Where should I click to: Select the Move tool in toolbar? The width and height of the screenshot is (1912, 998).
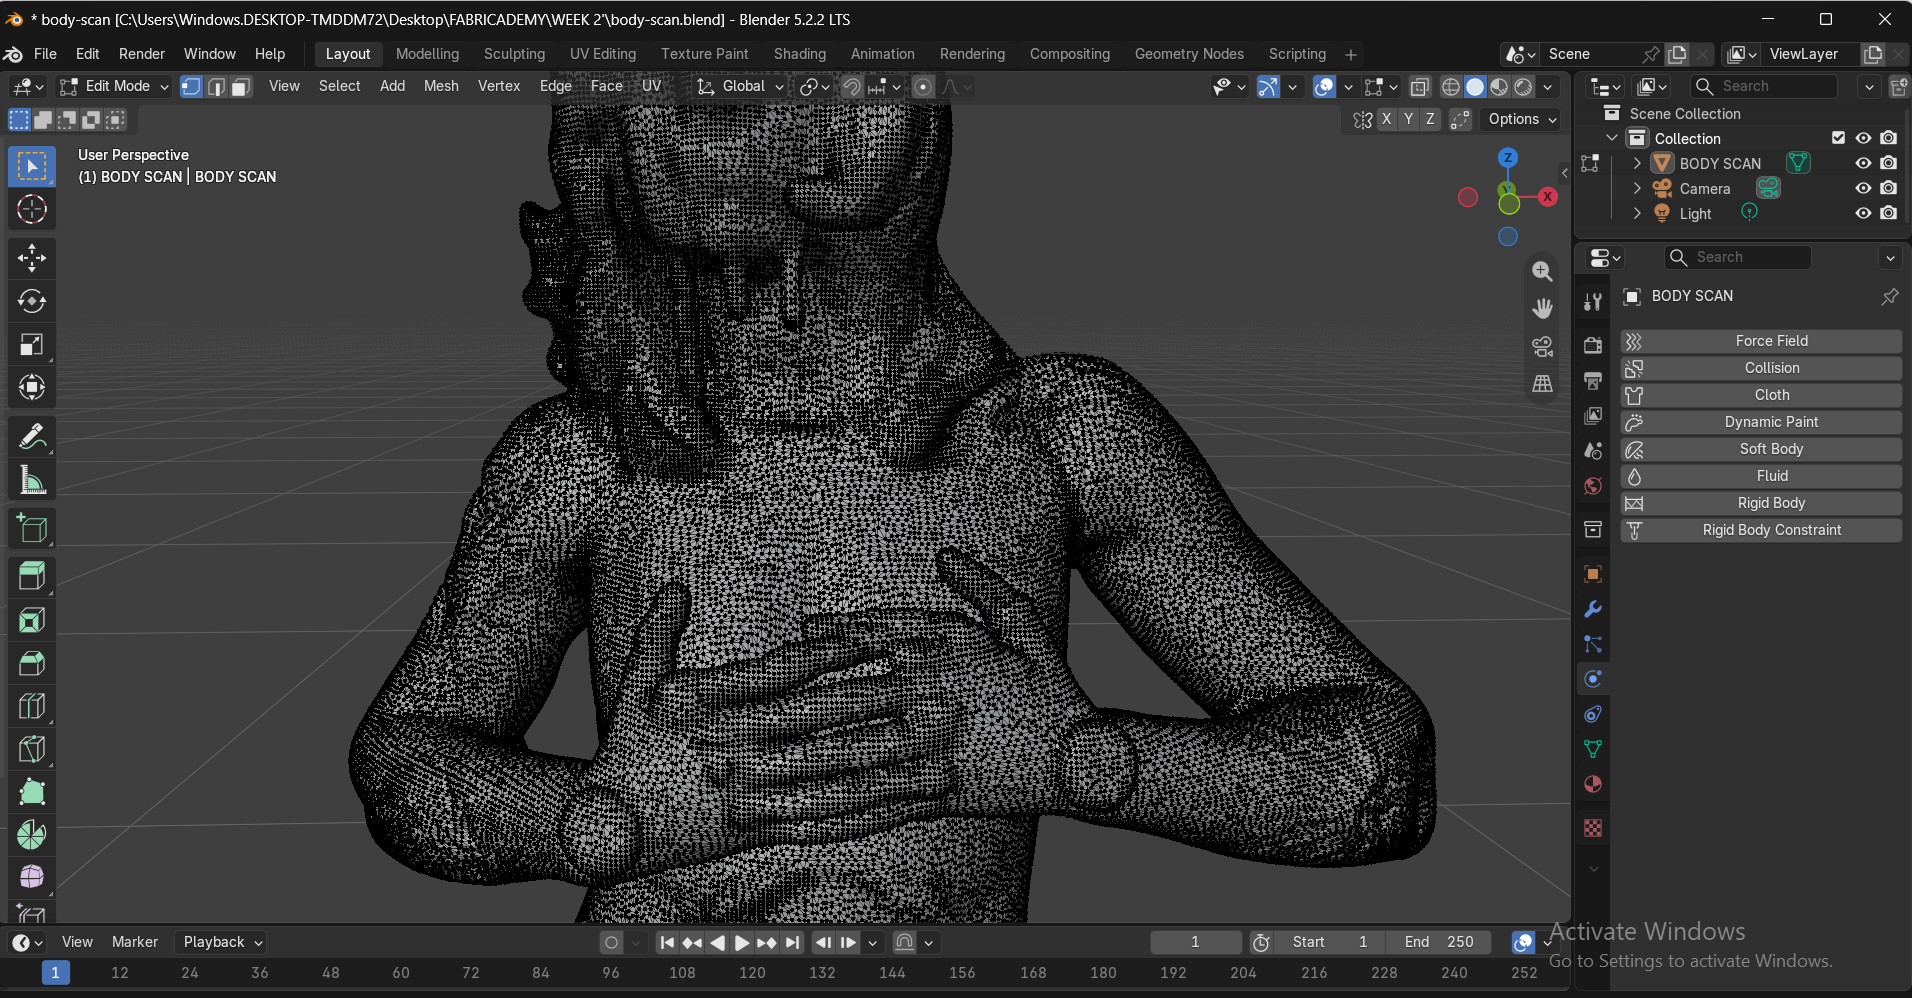click(x=32, y=257)
